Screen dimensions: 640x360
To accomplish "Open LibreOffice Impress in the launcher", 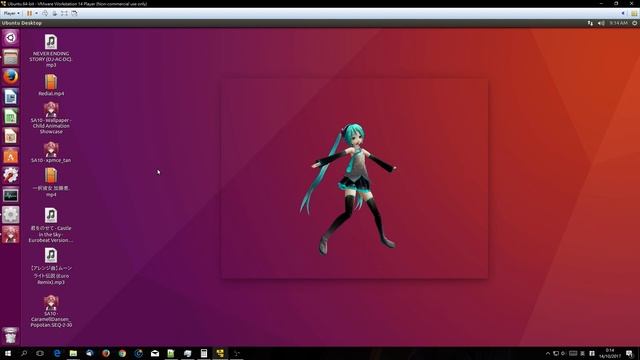I will click(x=11, y=136).
